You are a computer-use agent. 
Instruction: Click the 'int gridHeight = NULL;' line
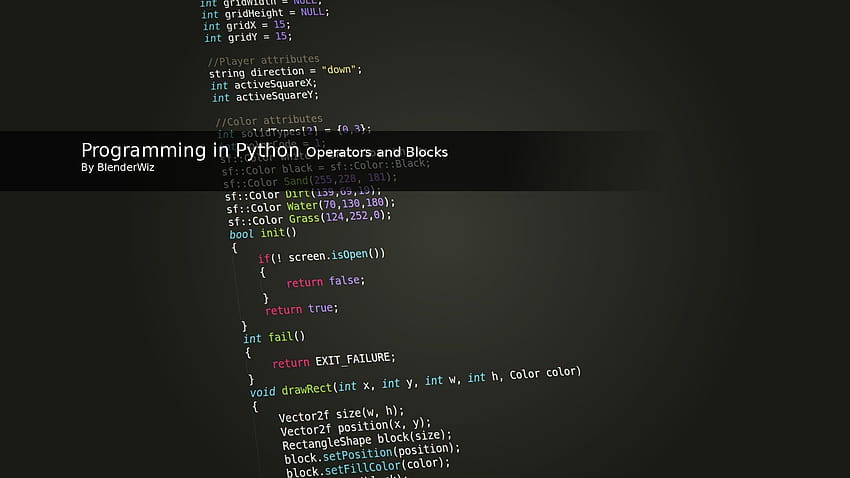(265, 12)
